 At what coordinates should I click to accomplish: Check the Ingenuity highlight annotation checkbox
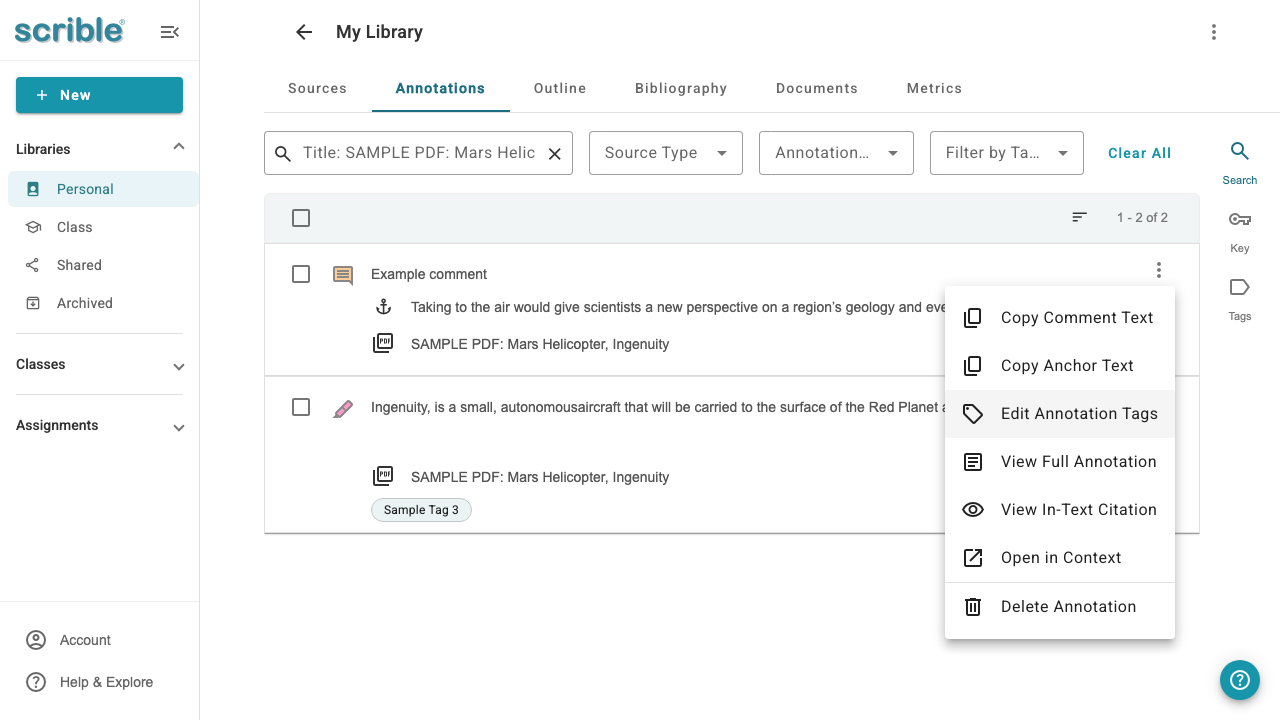pos(301,407)
